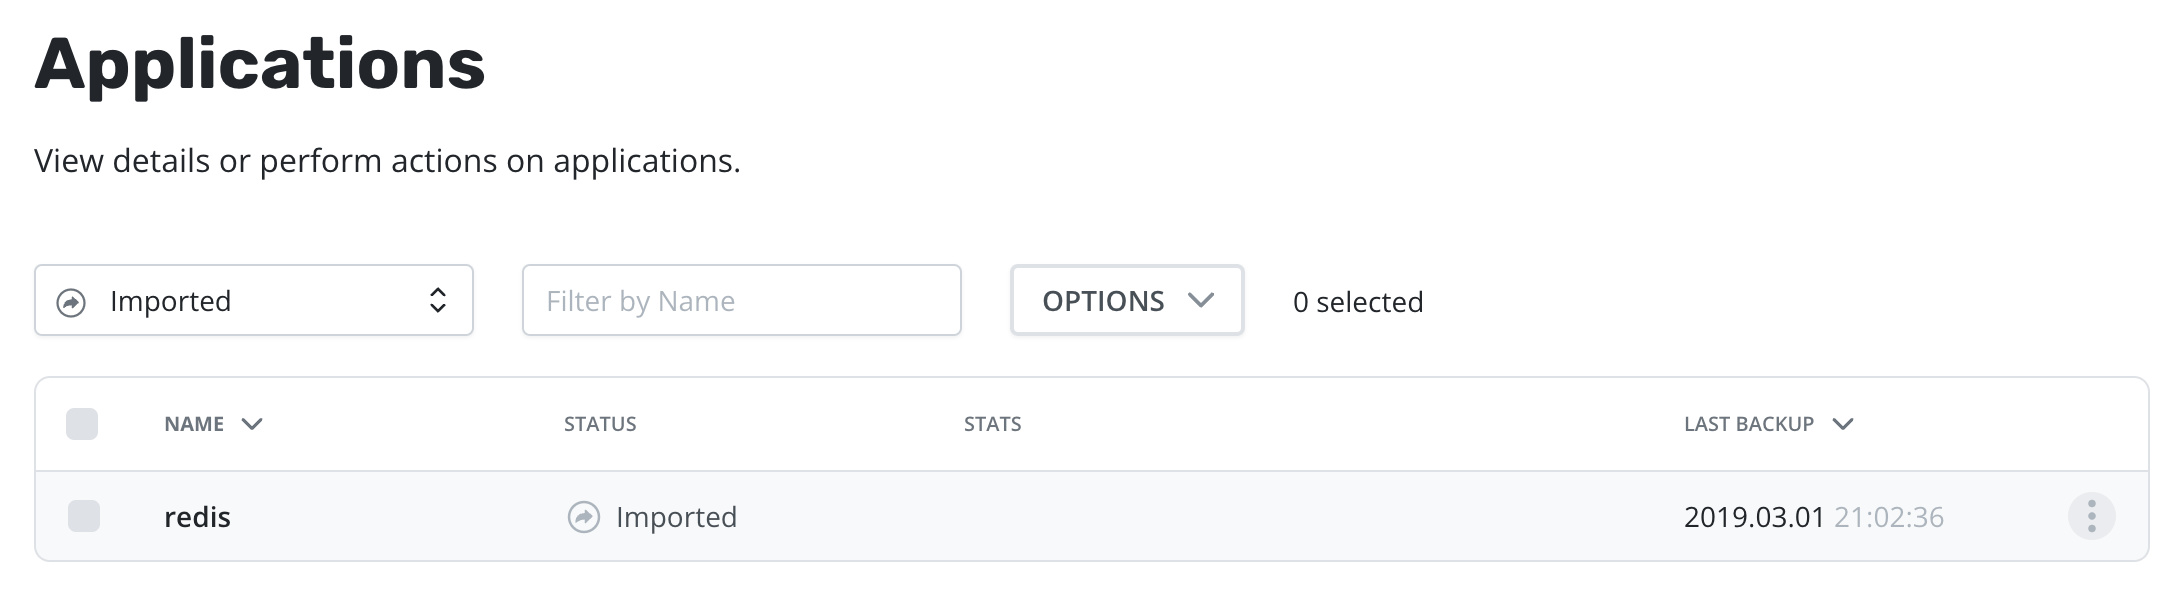Sort the table by NAME column
Screen dimensions: 2170x602
coord(194,424)
